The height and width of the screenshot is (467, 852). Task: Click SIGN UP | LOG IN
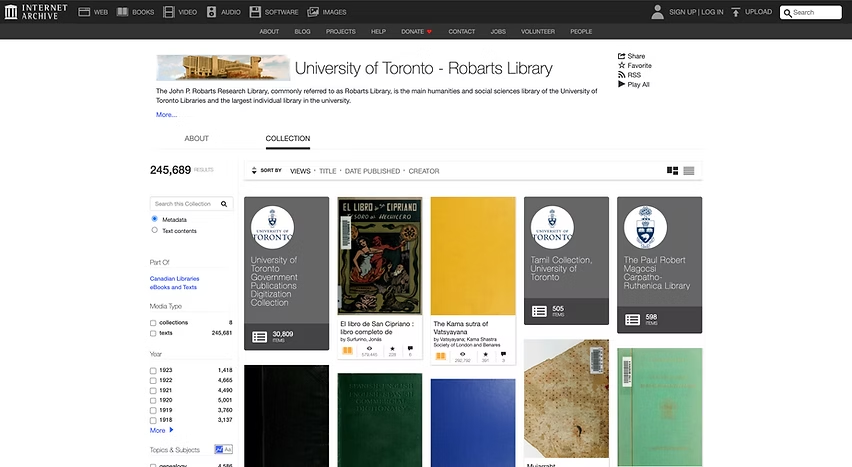click(x=696, y=12)
